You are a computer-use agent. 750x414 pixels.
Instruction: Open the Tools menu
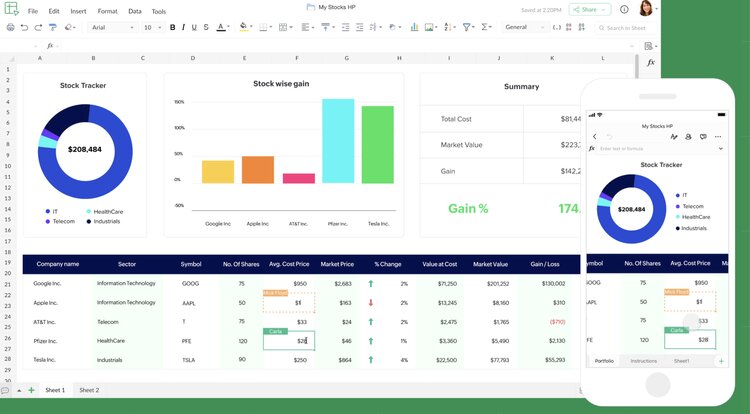159,11
